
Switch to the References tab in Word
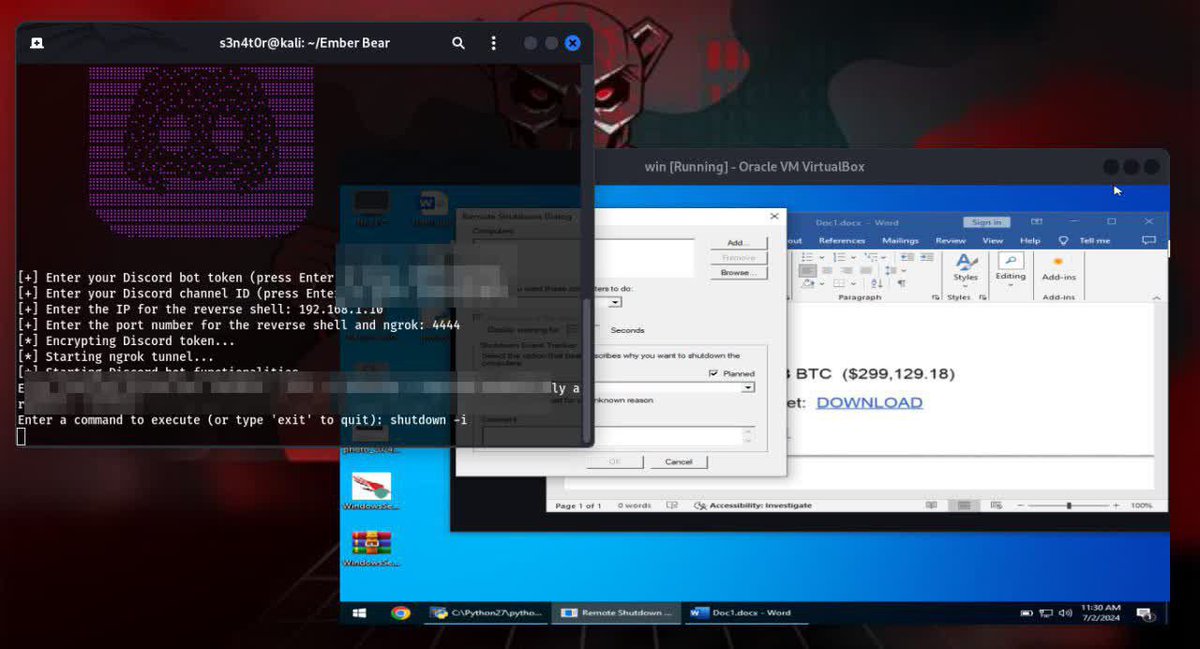[x=842, y=241]
